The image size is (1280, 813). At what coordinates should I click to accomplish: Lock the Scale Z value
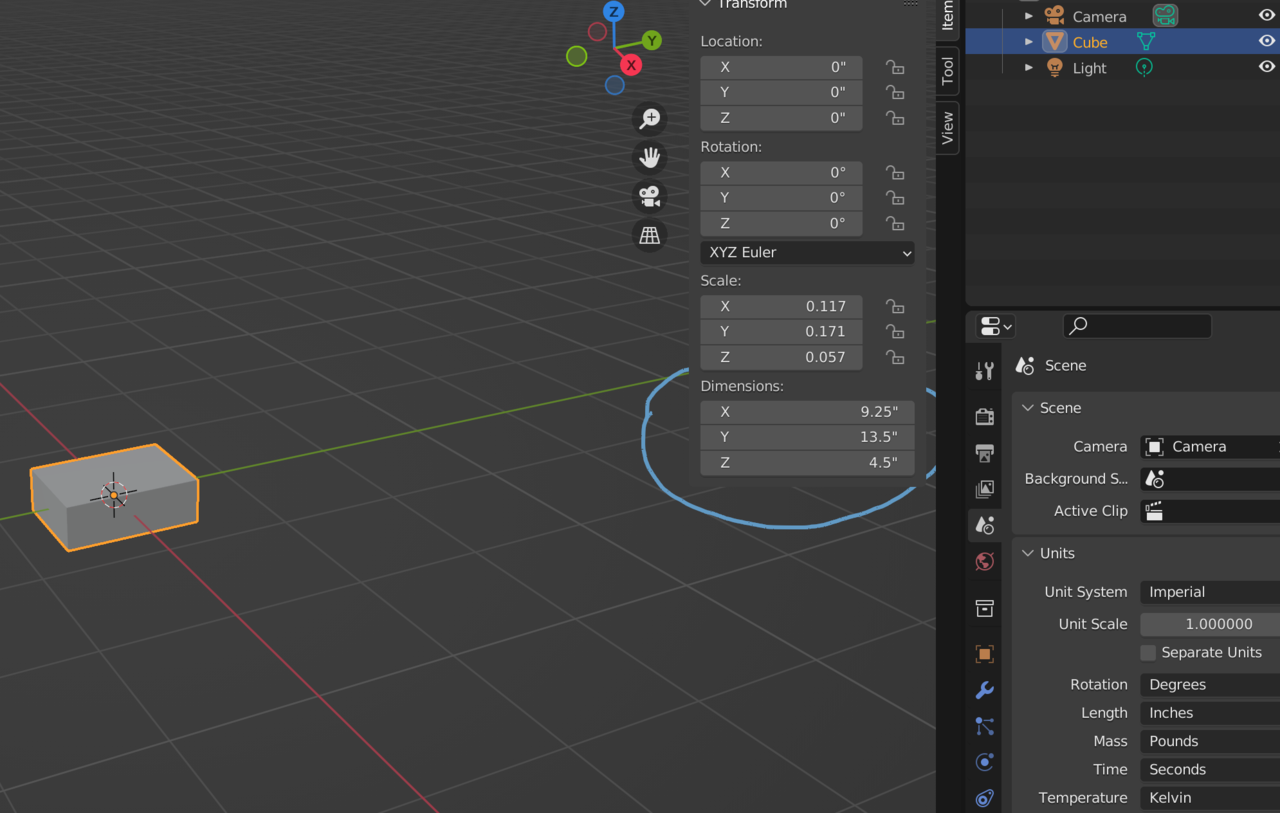895,357
